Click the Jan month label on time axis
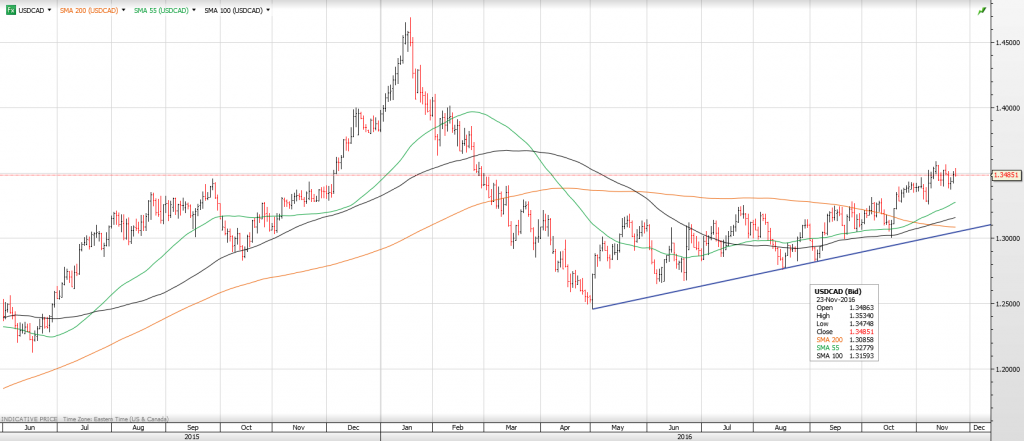This screenshot has width=1024, height=441. (x=408, y=425)
